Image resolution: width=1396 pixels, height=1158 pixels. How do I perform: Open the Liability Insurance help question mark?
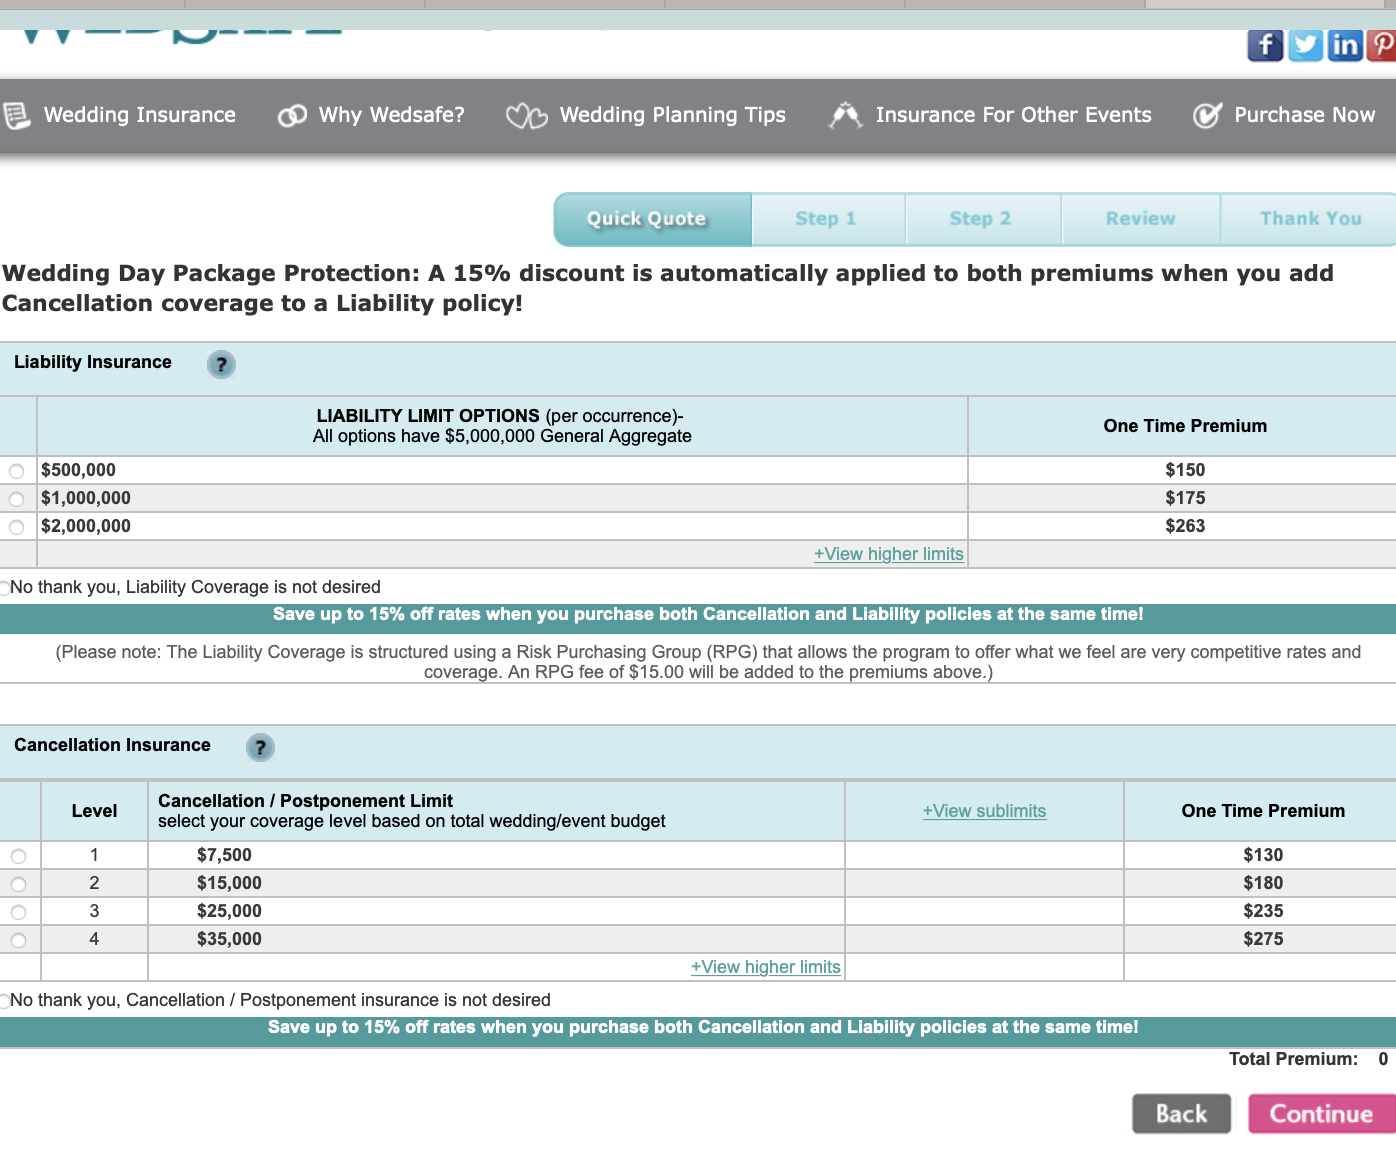(x=221, y=364)
